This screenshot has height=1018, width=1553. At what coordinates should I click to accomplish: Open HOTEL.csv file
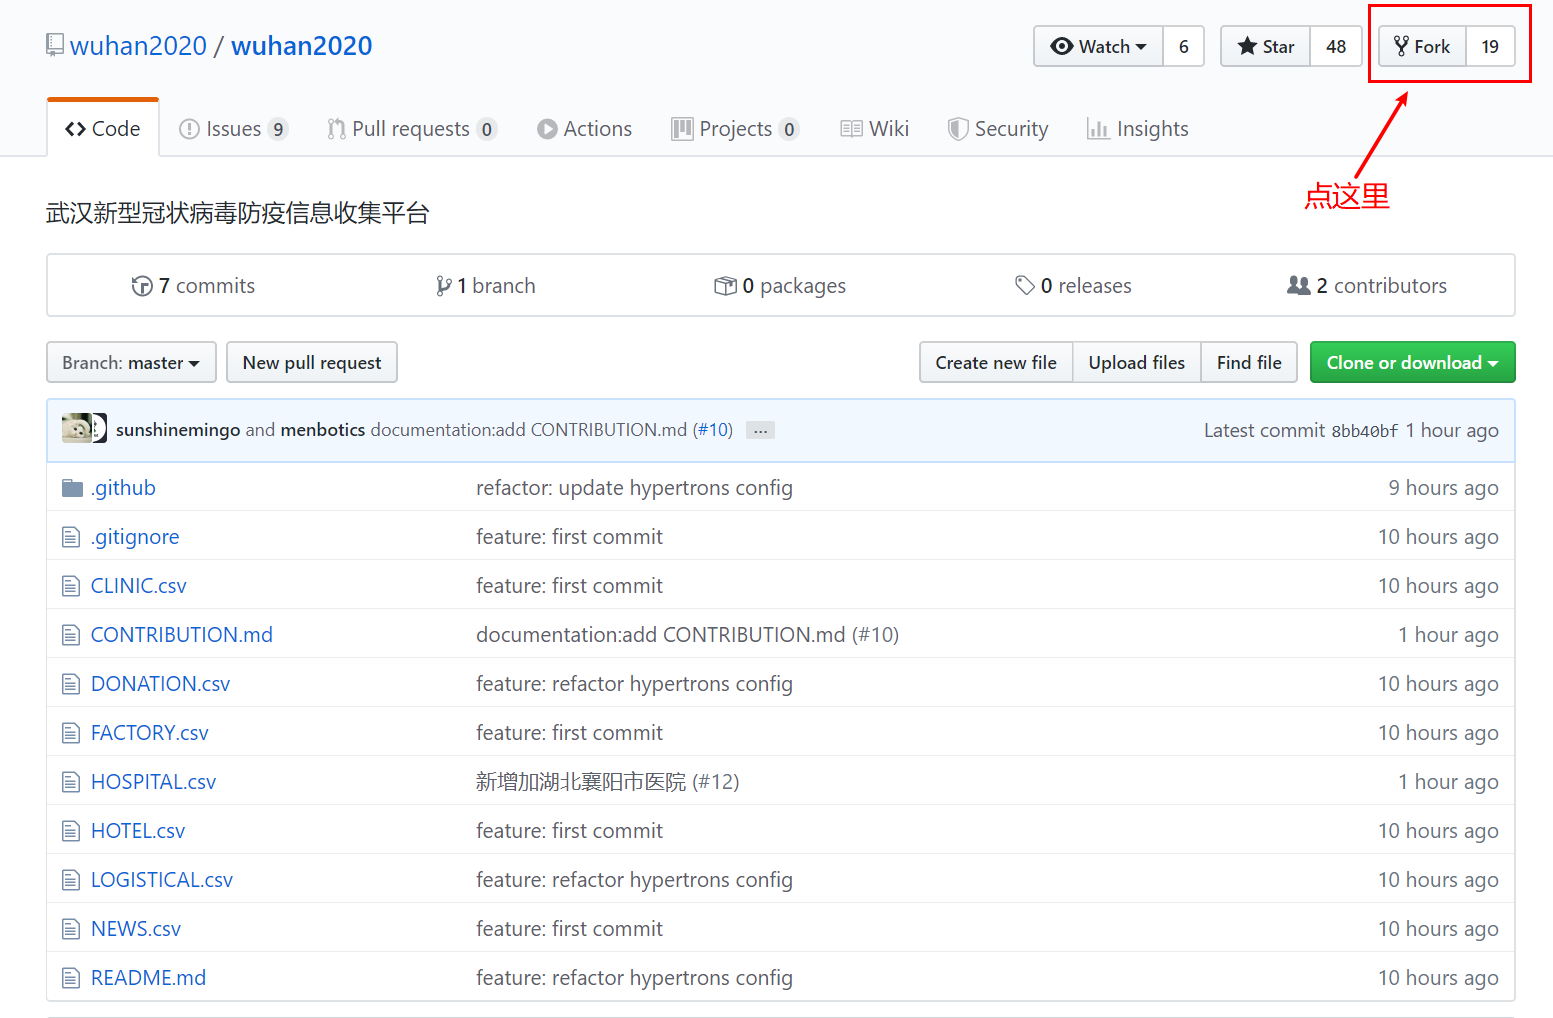pyautogui.click(x=138, y=831)
